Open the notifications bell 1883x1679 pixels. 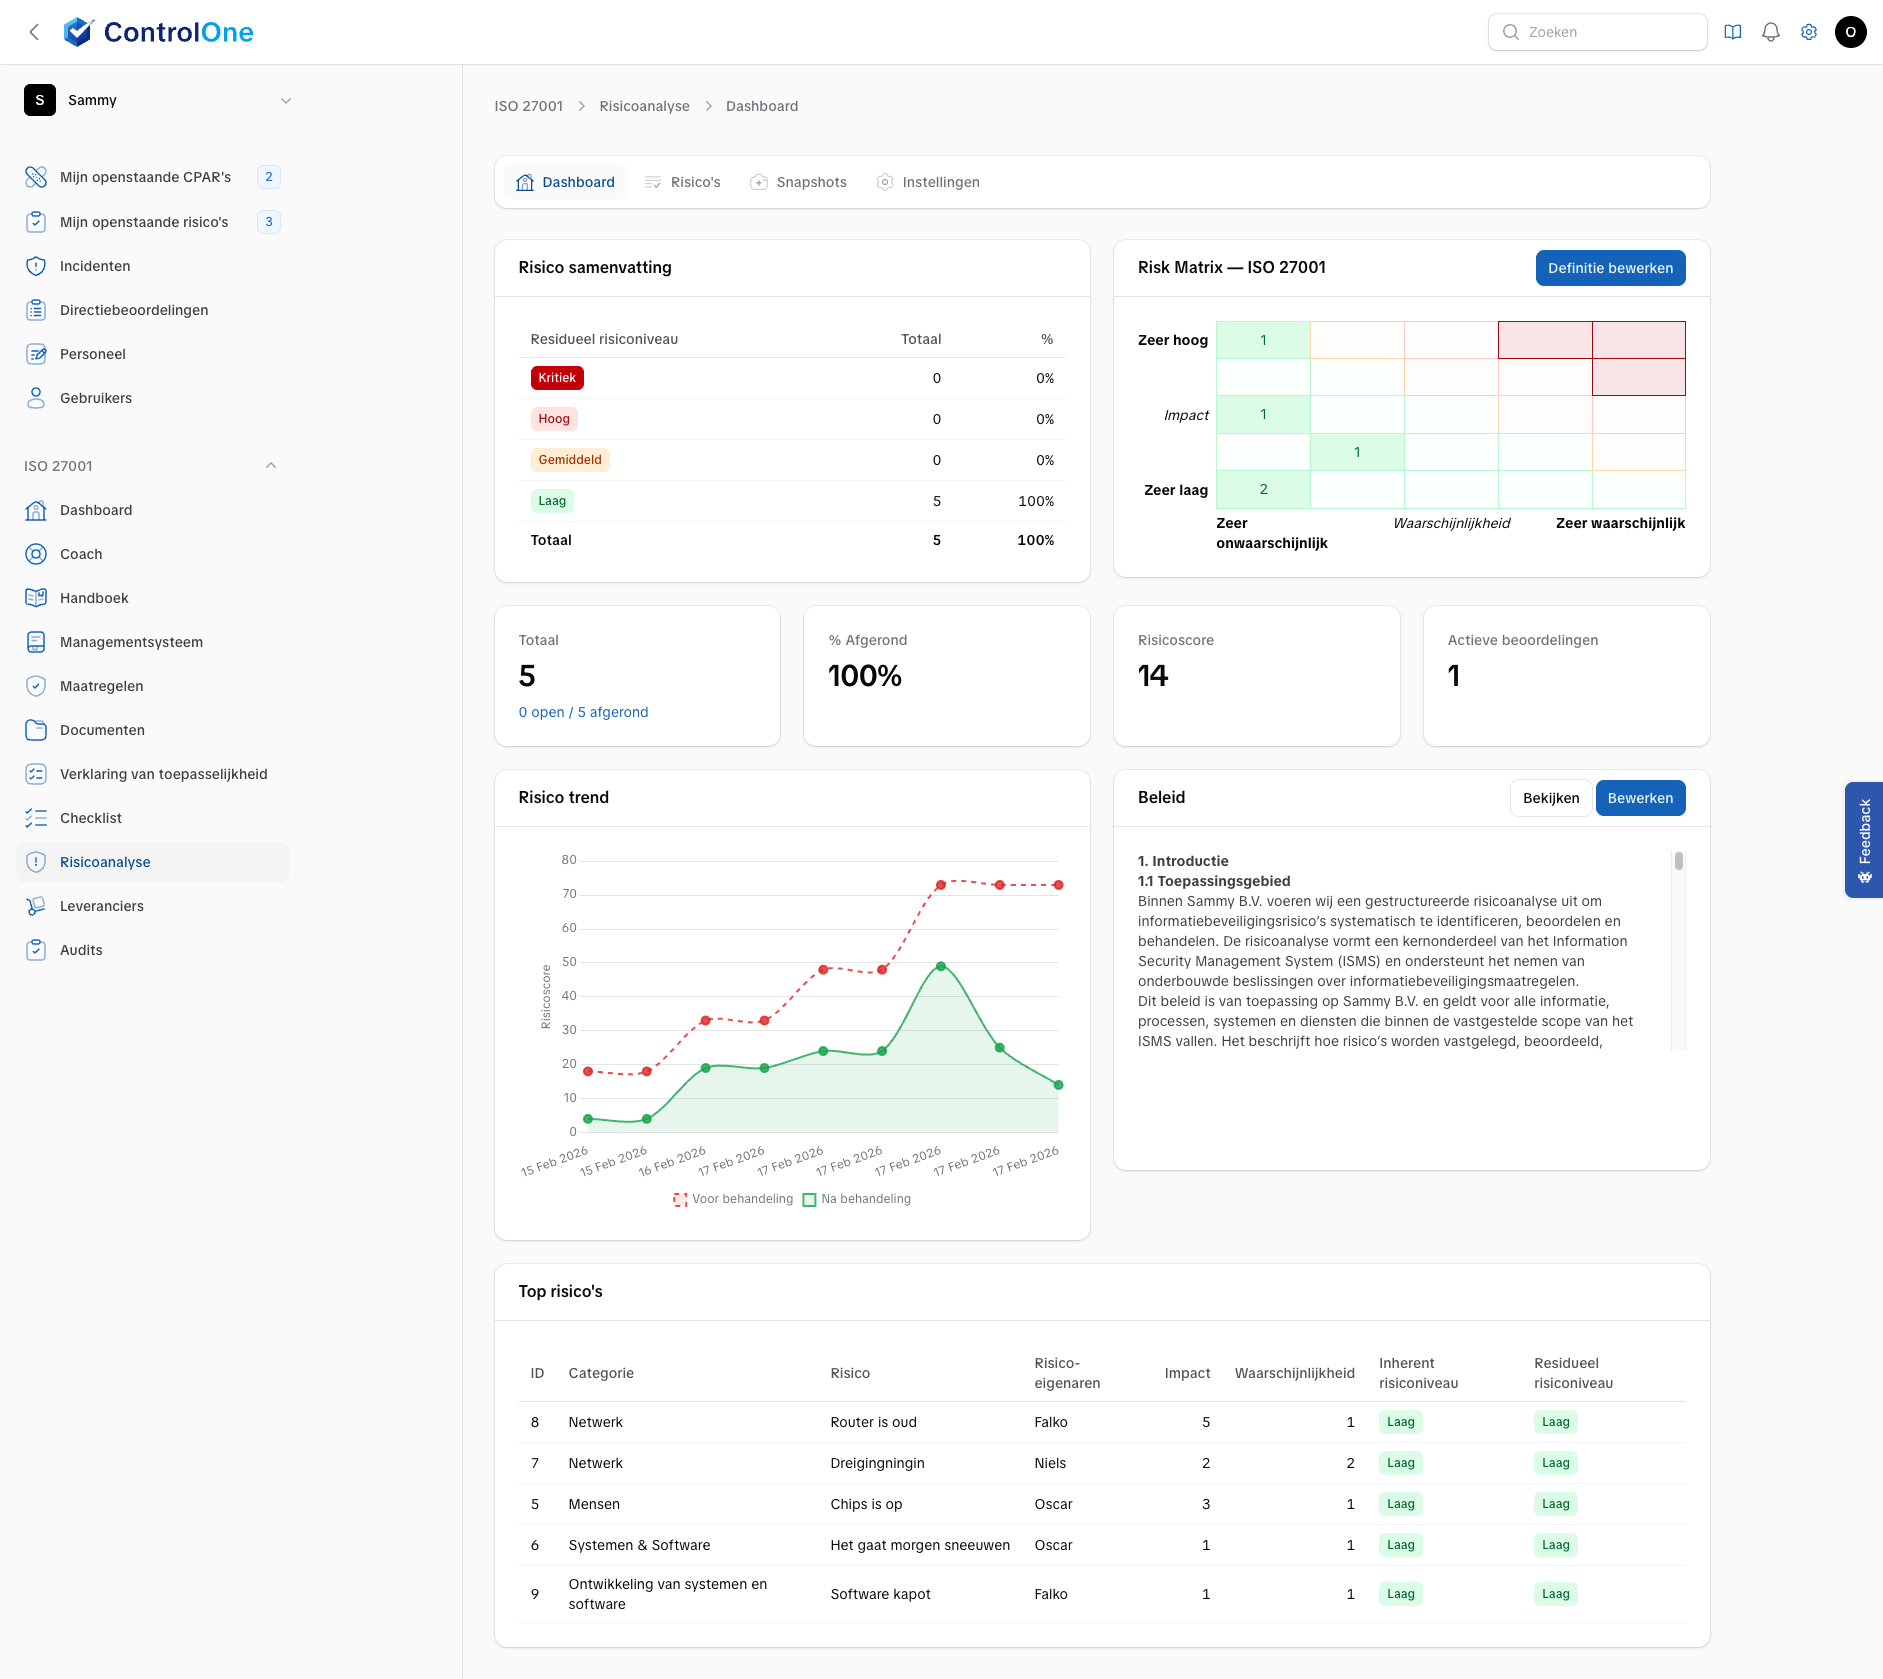(1769, 31)
